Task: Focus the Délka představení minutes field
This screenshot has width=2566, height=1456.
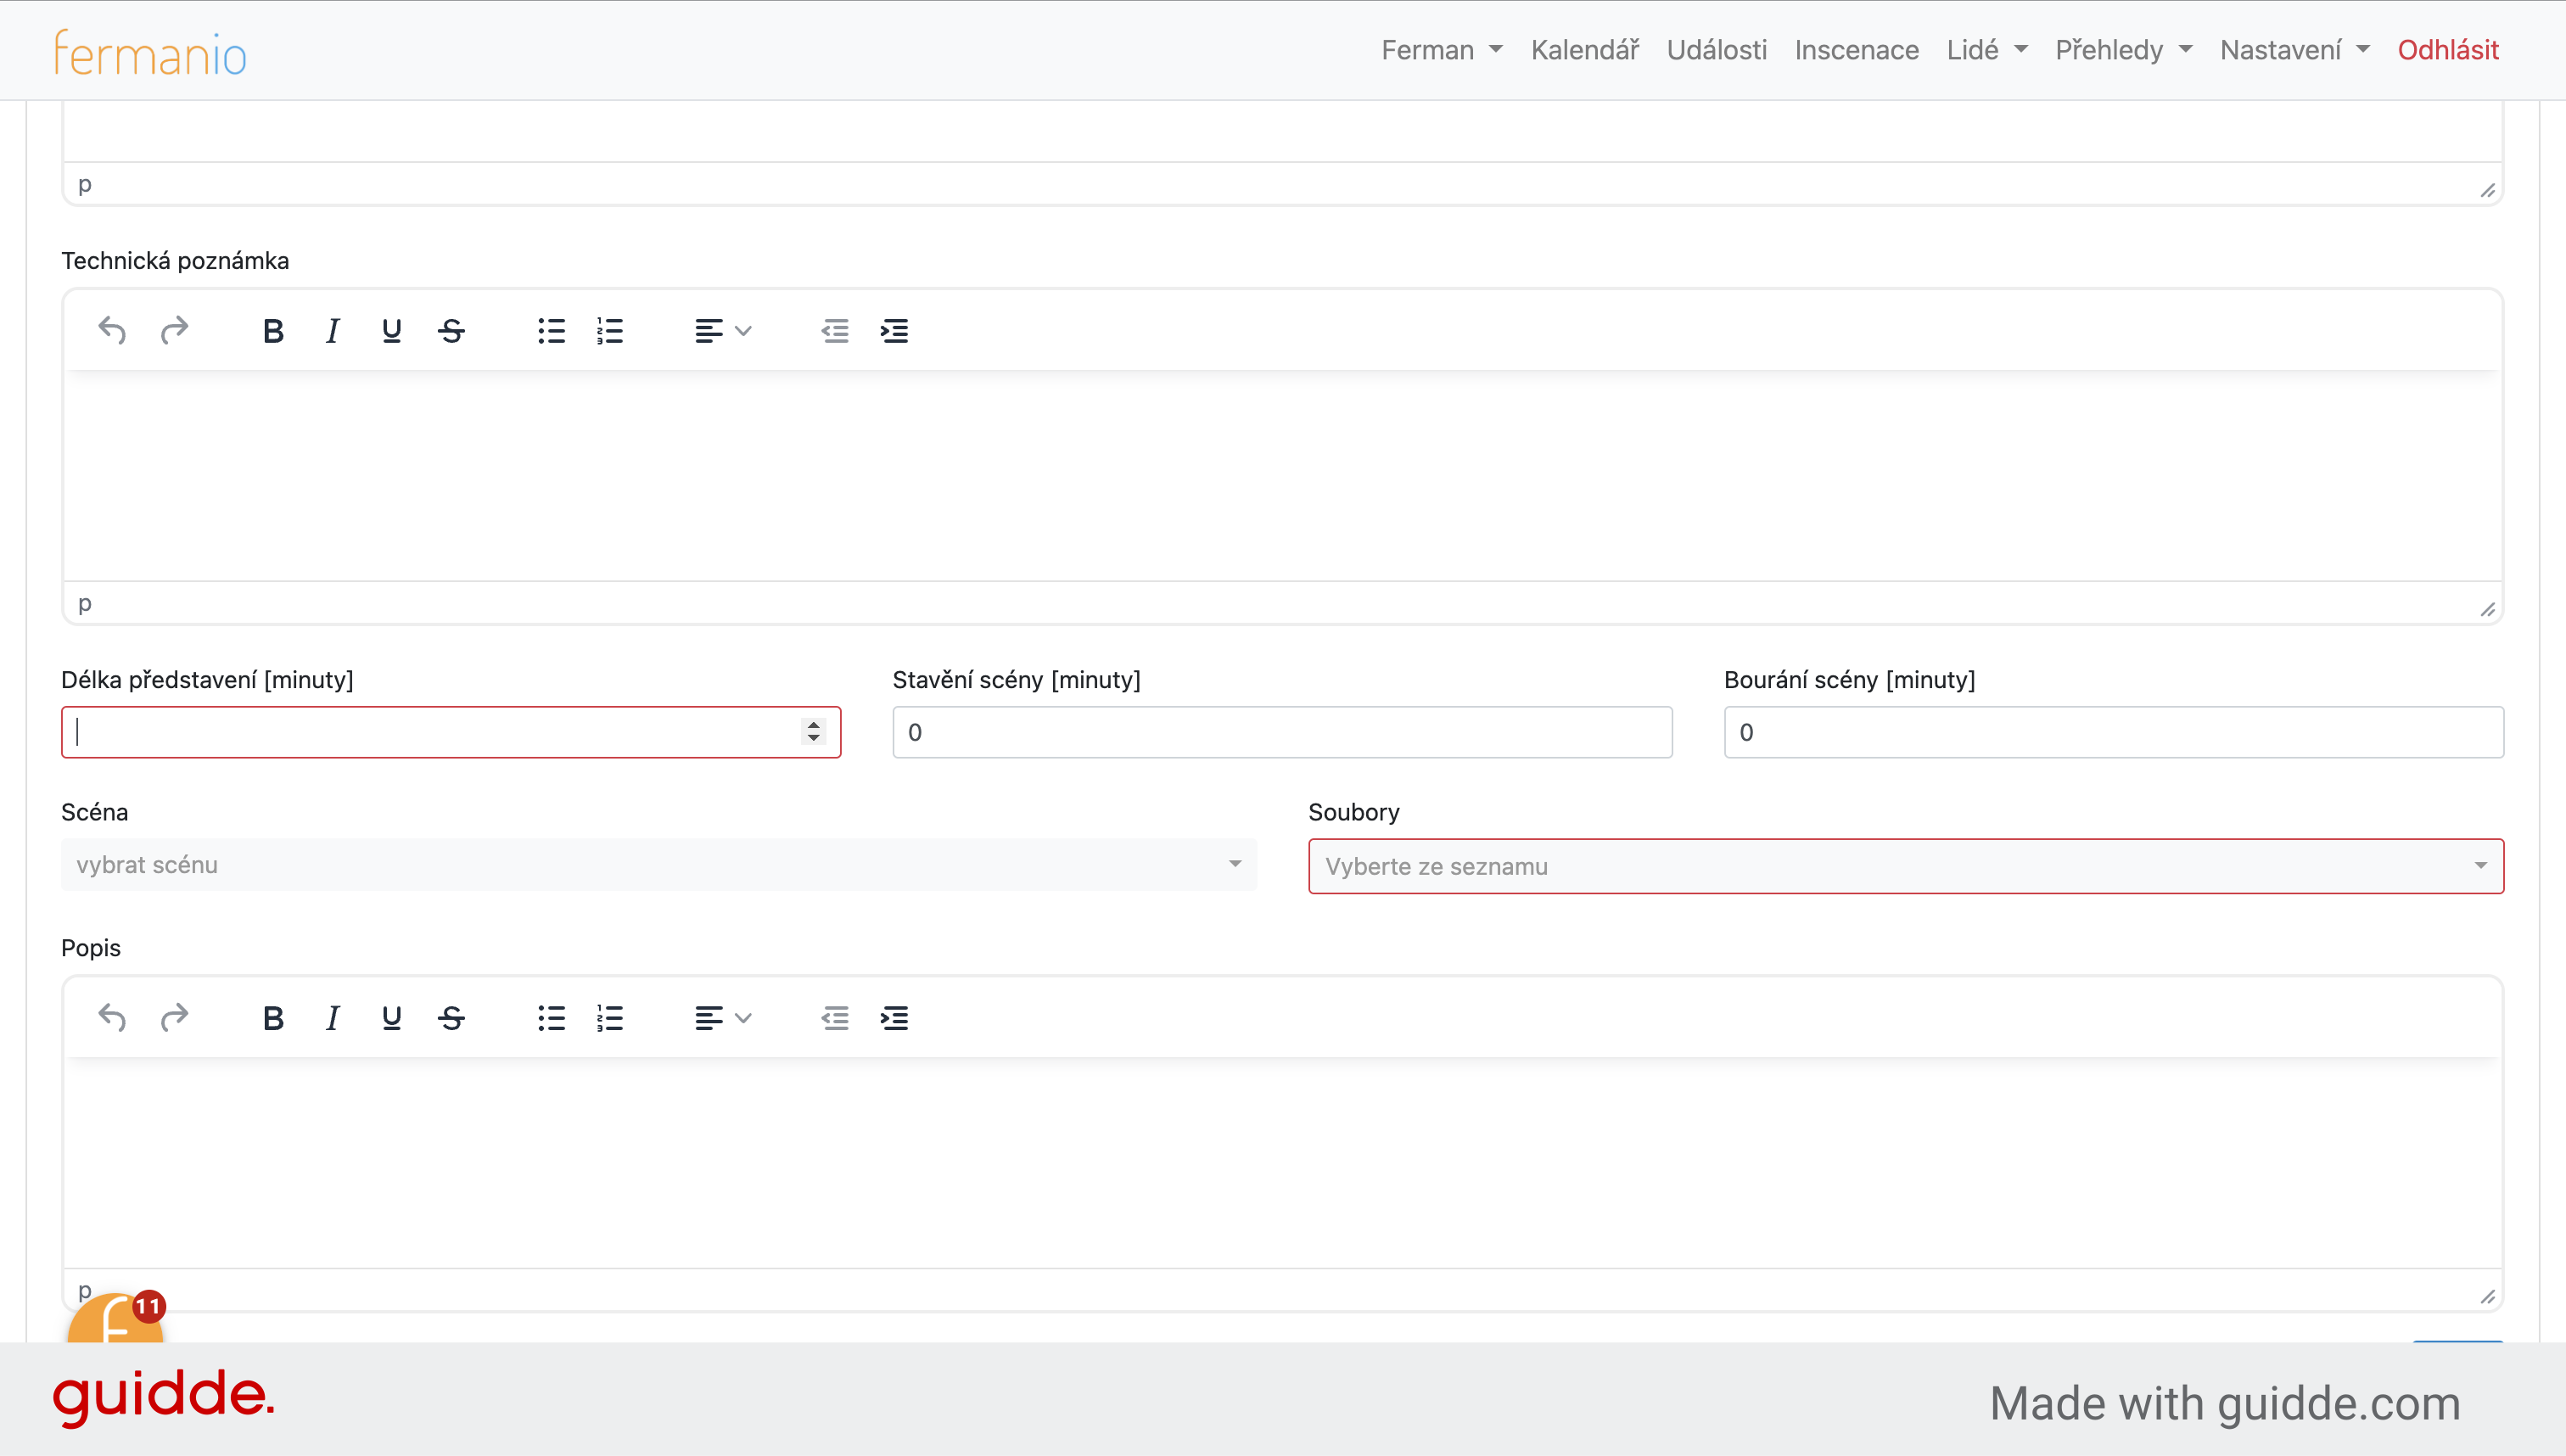Action: tap(450, 732)
